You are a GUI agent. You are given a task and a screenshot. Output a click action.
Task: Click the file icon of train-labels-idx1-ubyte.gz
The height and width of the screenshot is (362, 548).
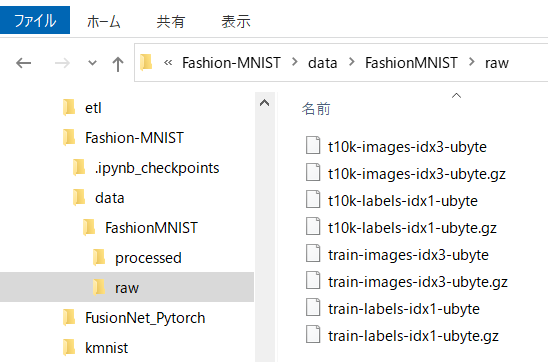(313, 334)
